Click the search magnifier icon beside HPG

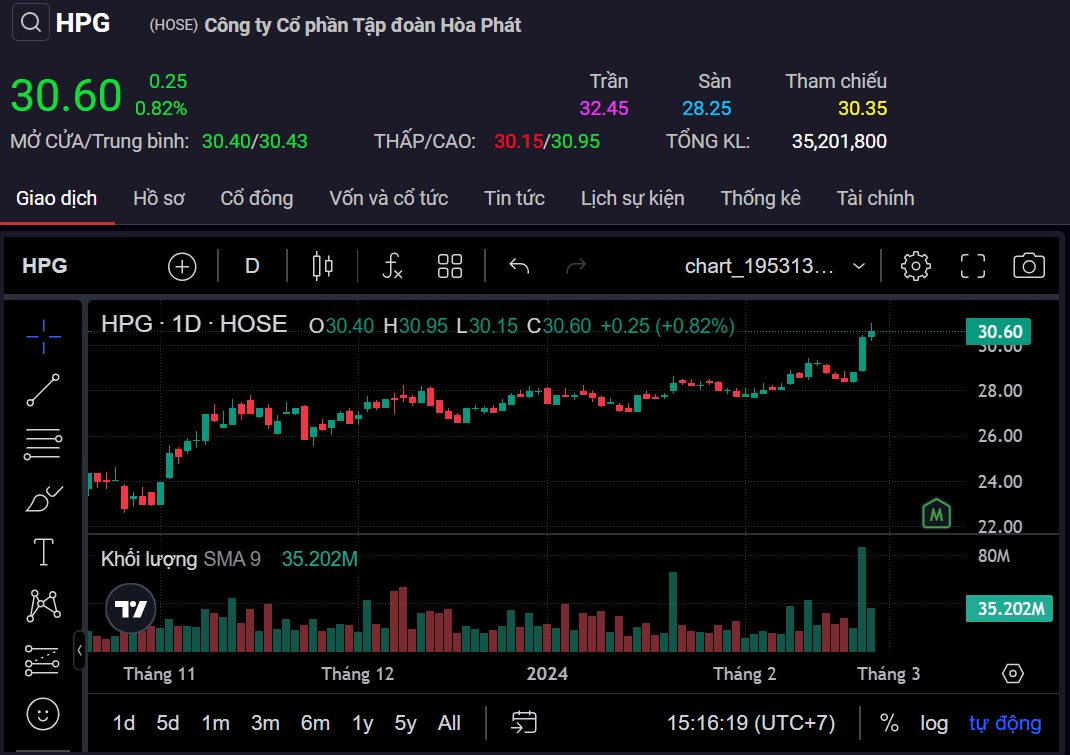tap(30, 23)
